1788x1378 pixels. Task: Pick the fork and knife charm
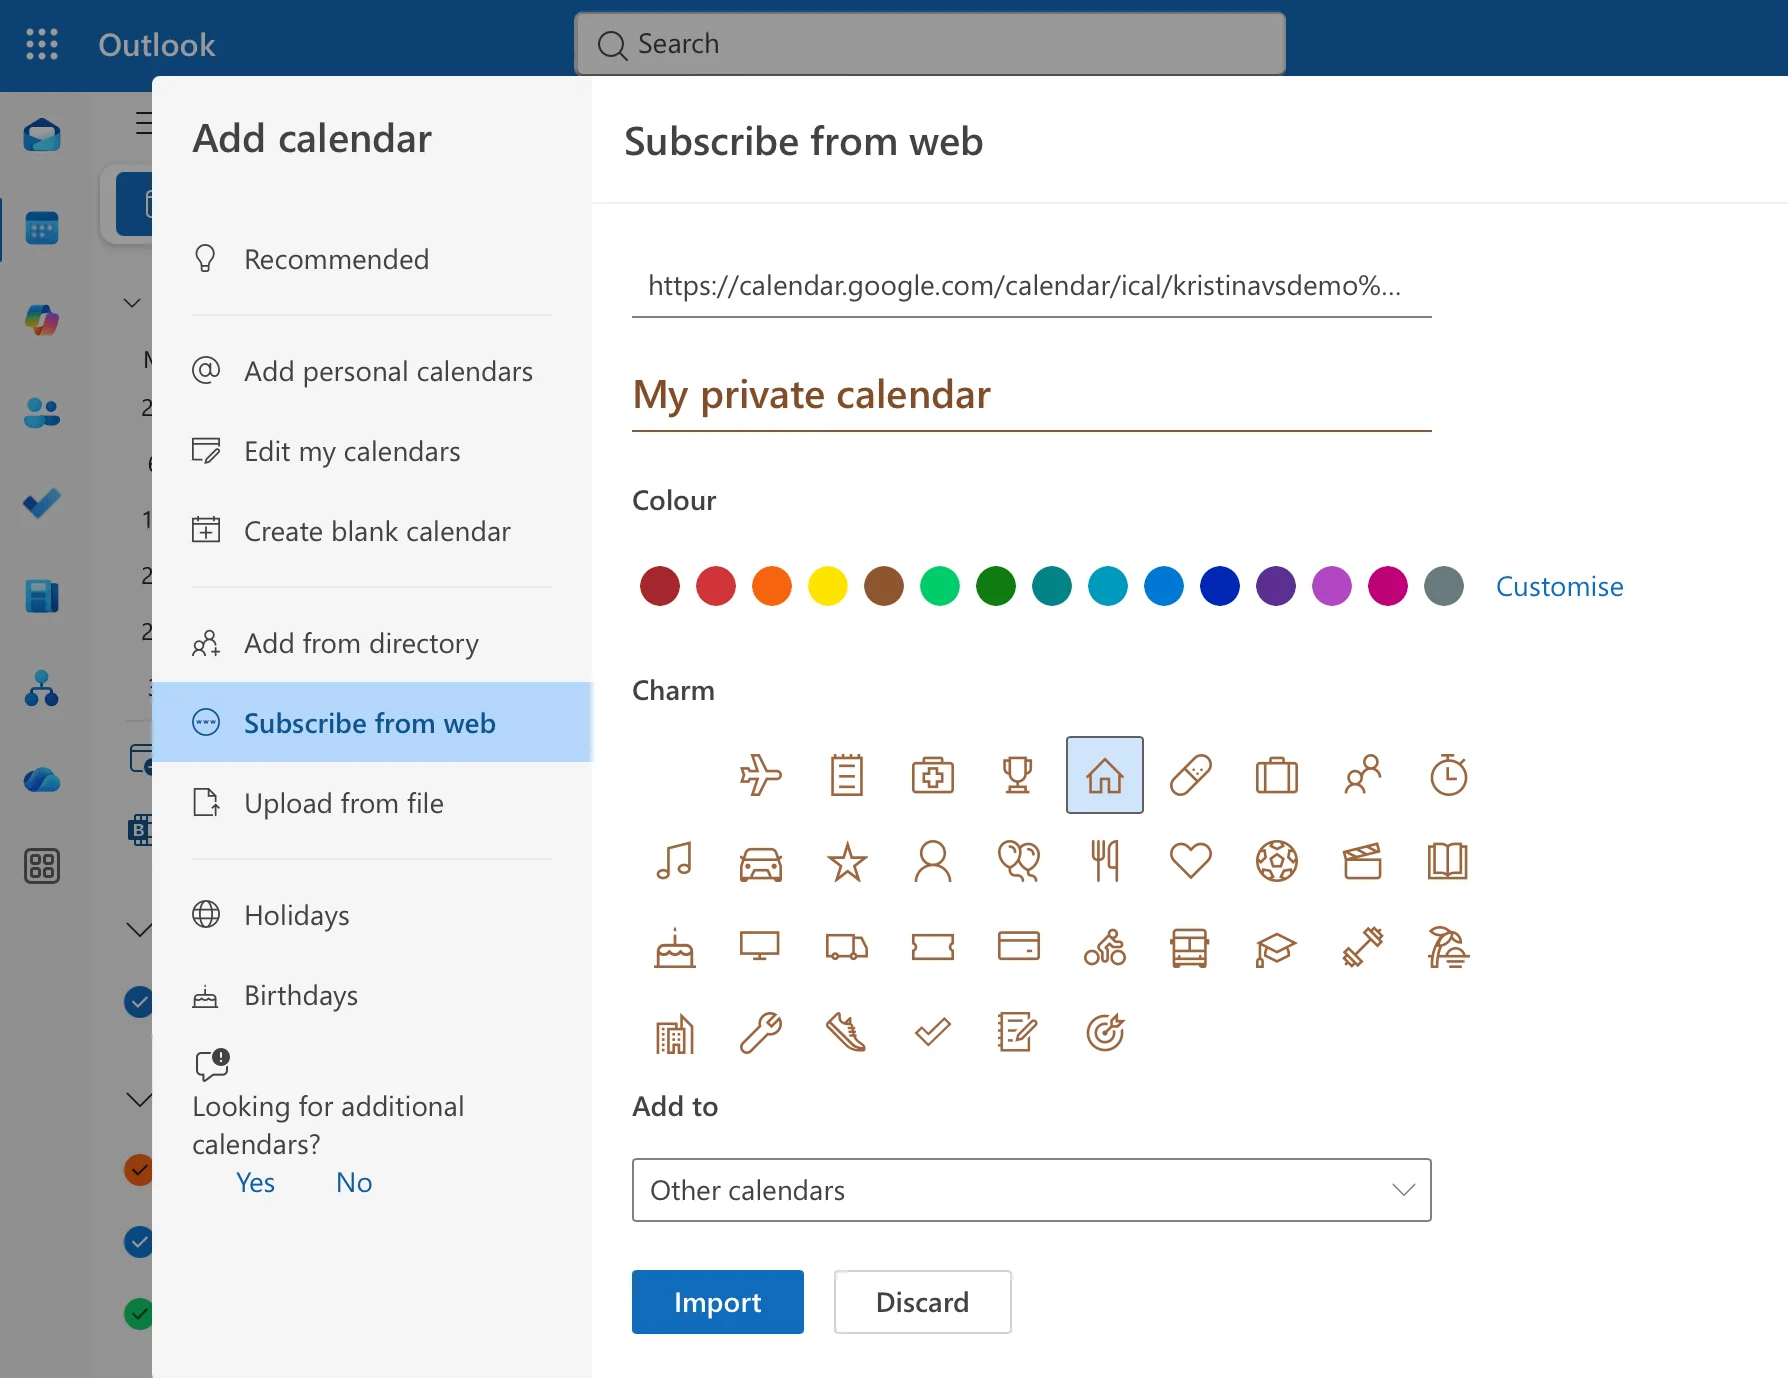[1105, 861]
